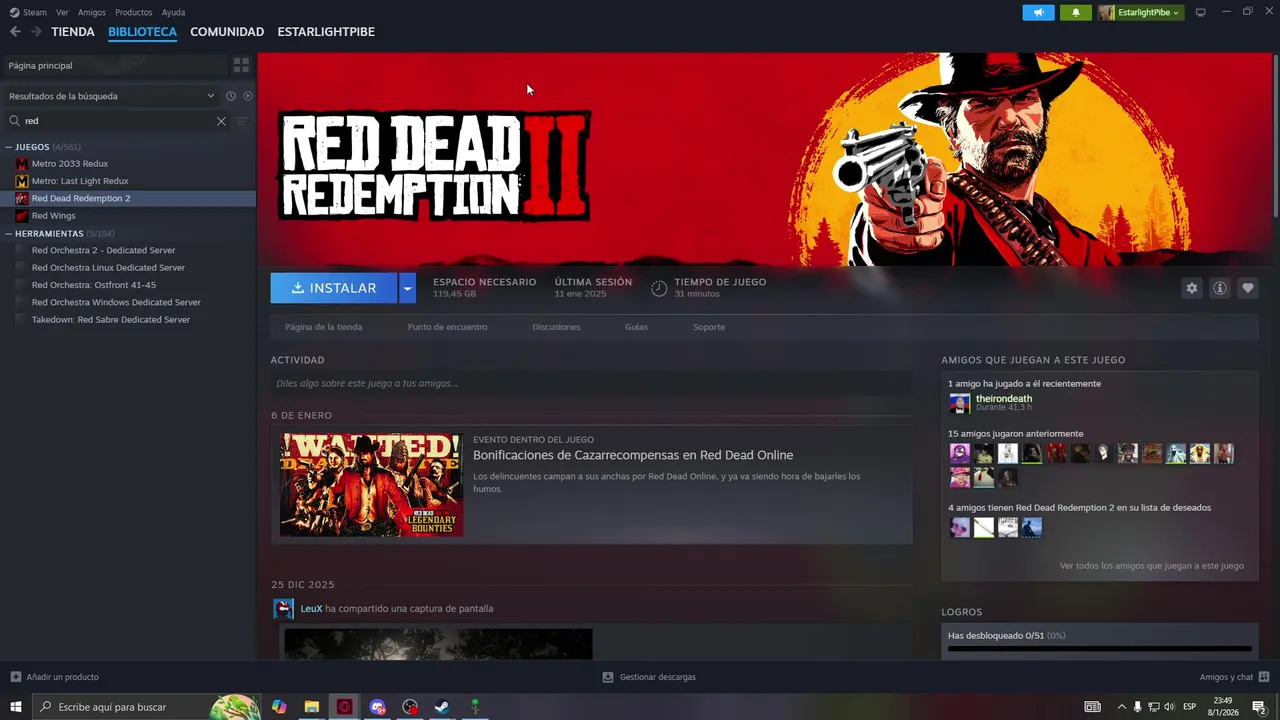The height and width of the screenshot is (720, 1280).
Task: Click the library search field
Action: pos(116,121)
